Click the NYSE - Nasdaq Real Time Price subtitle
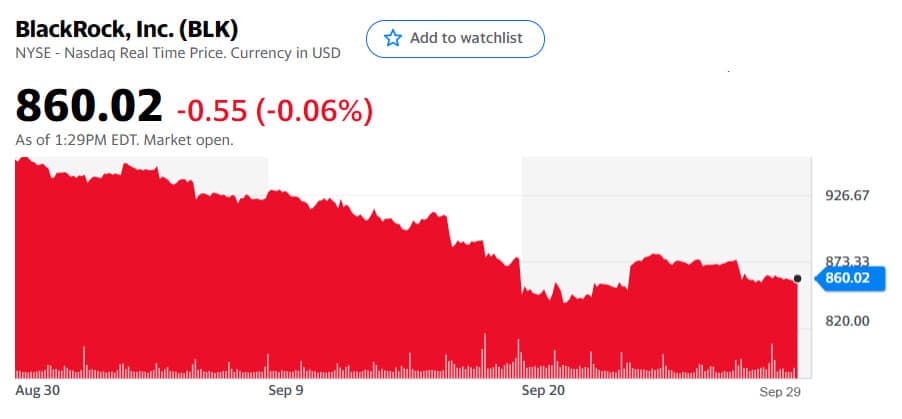The image size is (902, 419). pos(178,53)
